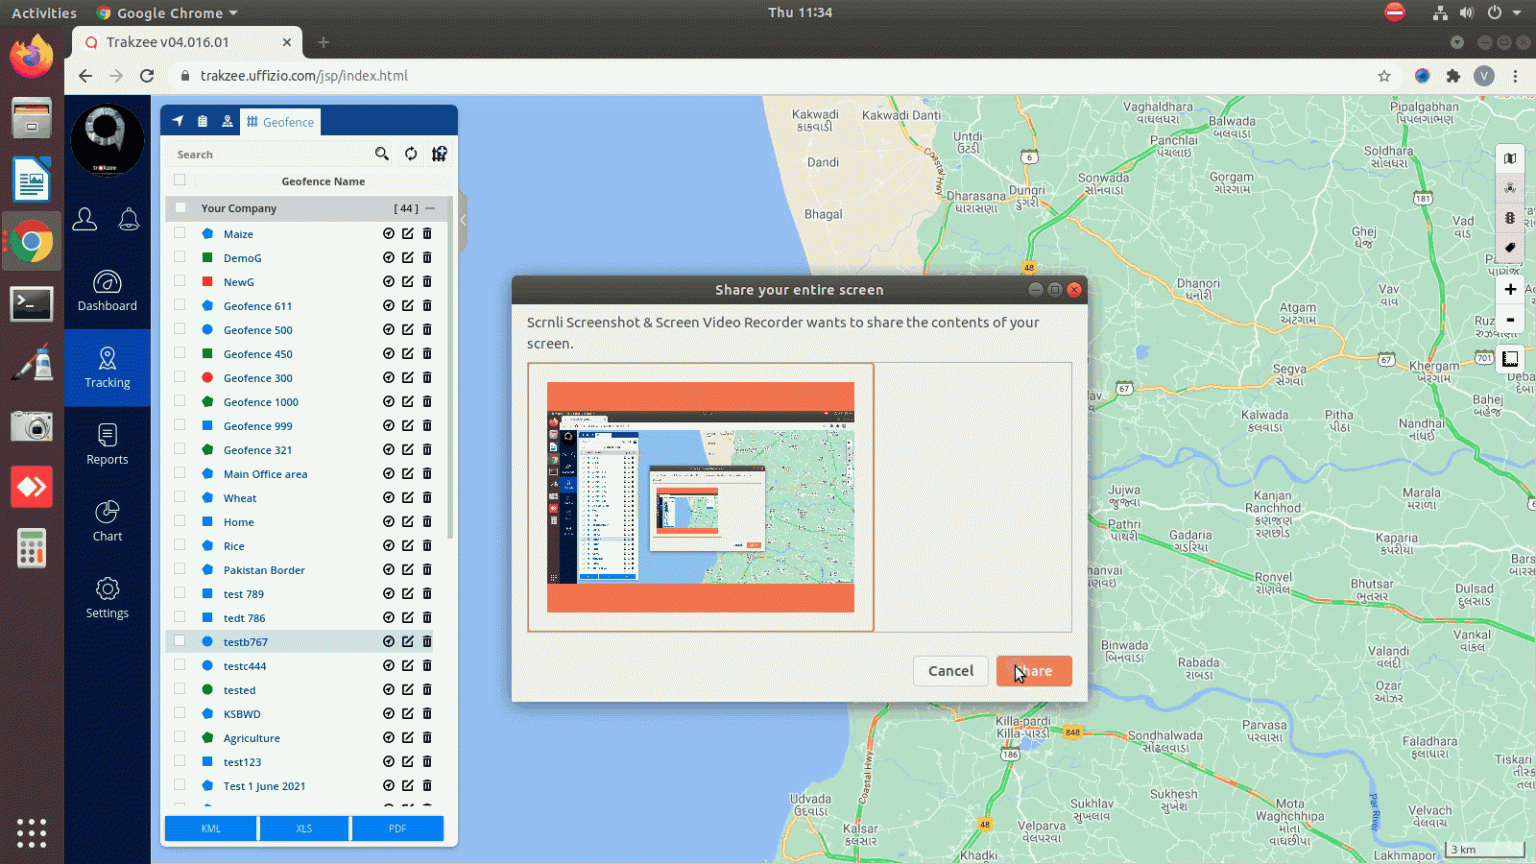Collapse the geofence side panel arrow

pos(463,220)
